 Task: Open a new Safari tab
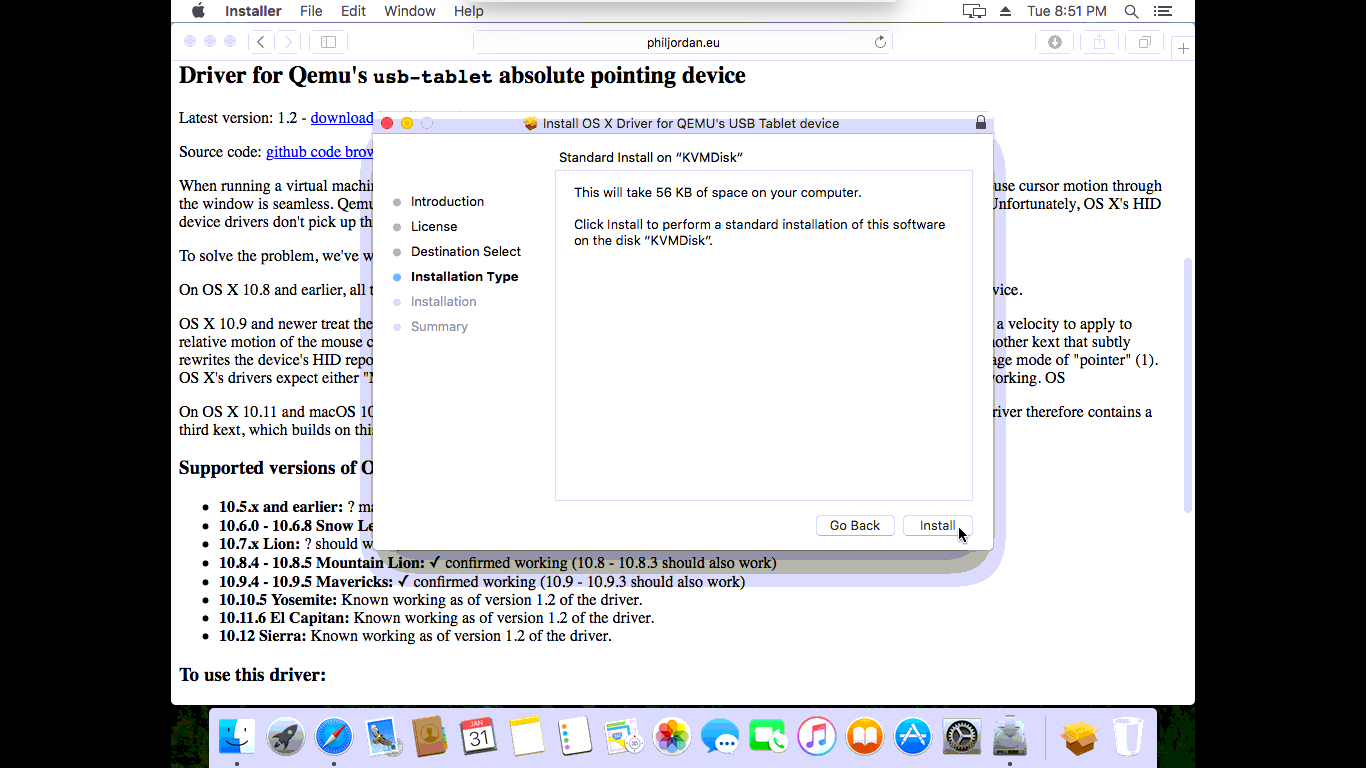1183,48
